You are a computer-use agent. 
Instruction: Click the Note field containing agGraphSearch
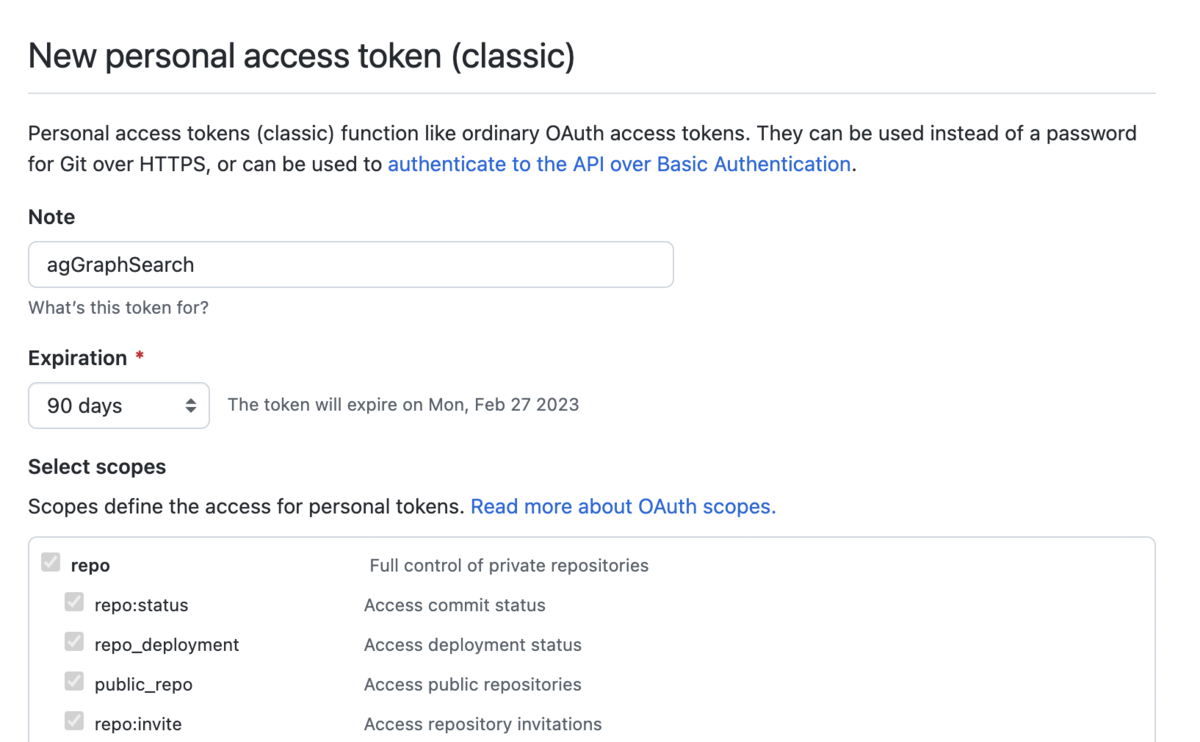[350, 265]
